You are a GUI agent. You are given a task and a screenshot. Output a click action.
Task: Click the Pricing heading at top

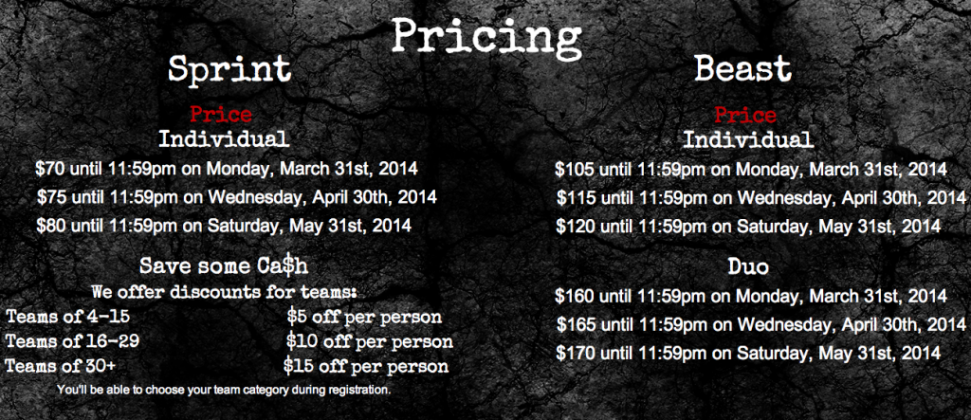pos(487,37)
